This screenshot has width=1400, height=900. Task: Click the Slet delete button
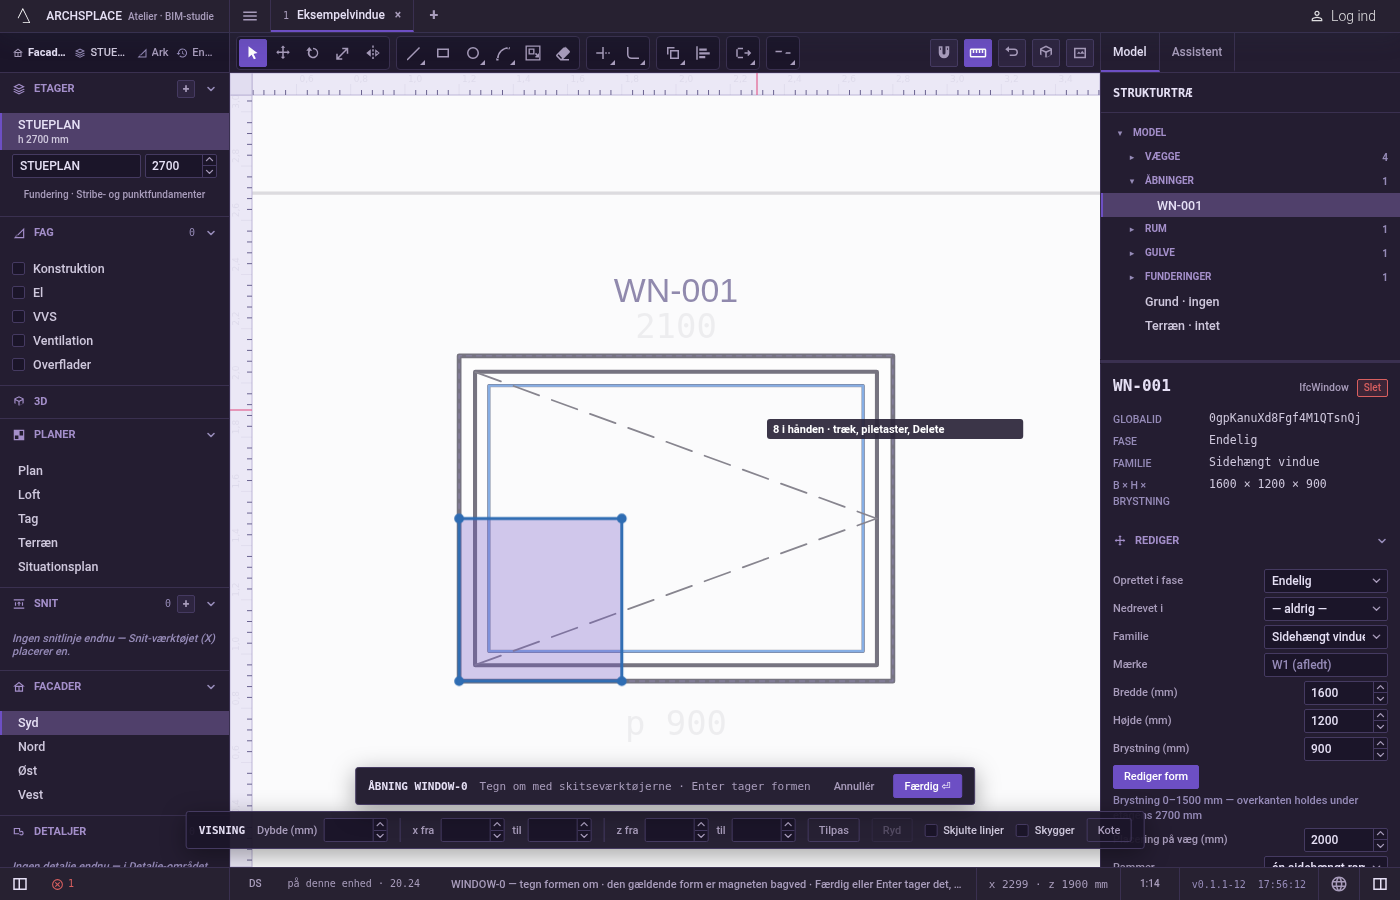point(1372,388)
